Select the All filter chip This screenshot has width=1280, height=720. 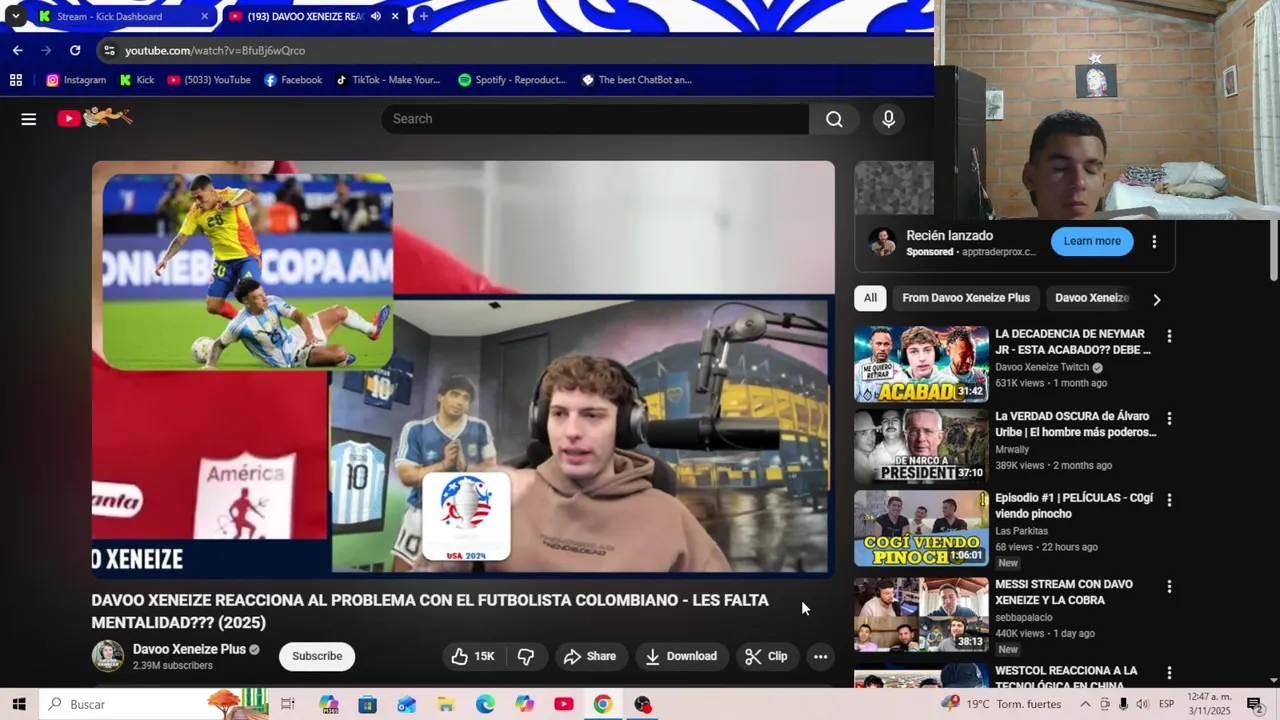click(870, 298)
